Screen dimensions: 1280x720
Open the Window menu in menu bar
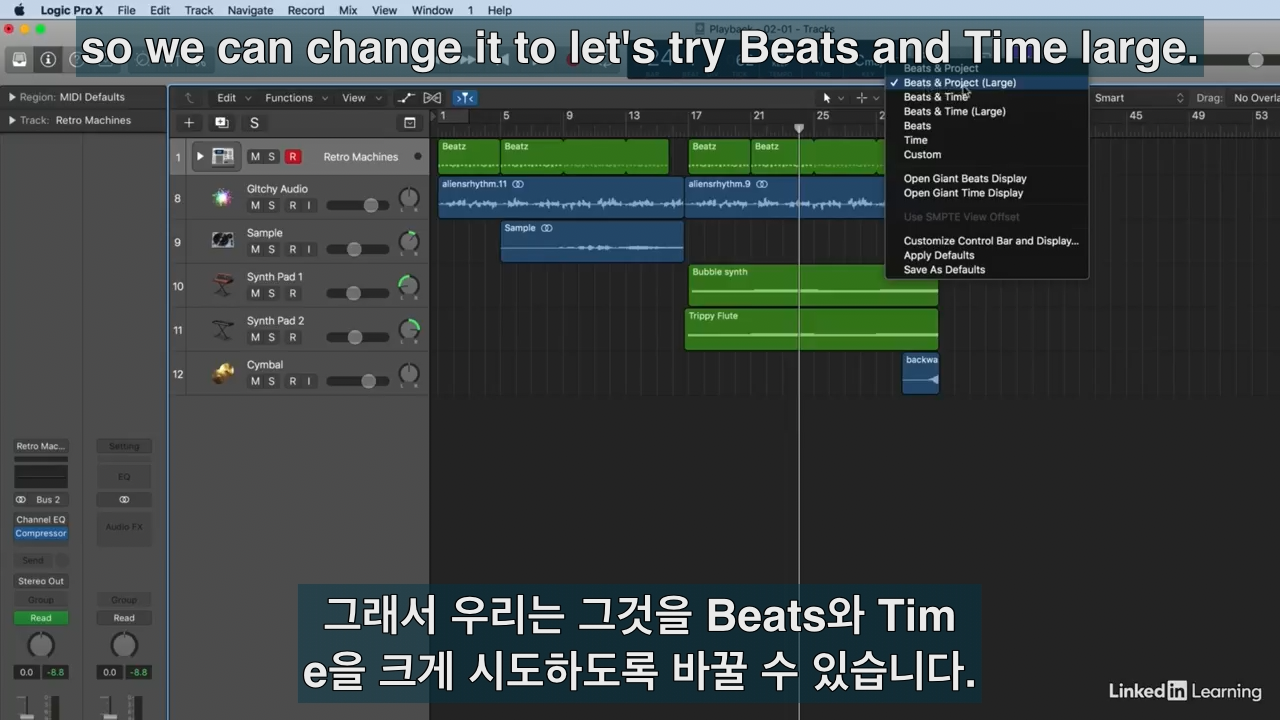(x=432, y=10)
